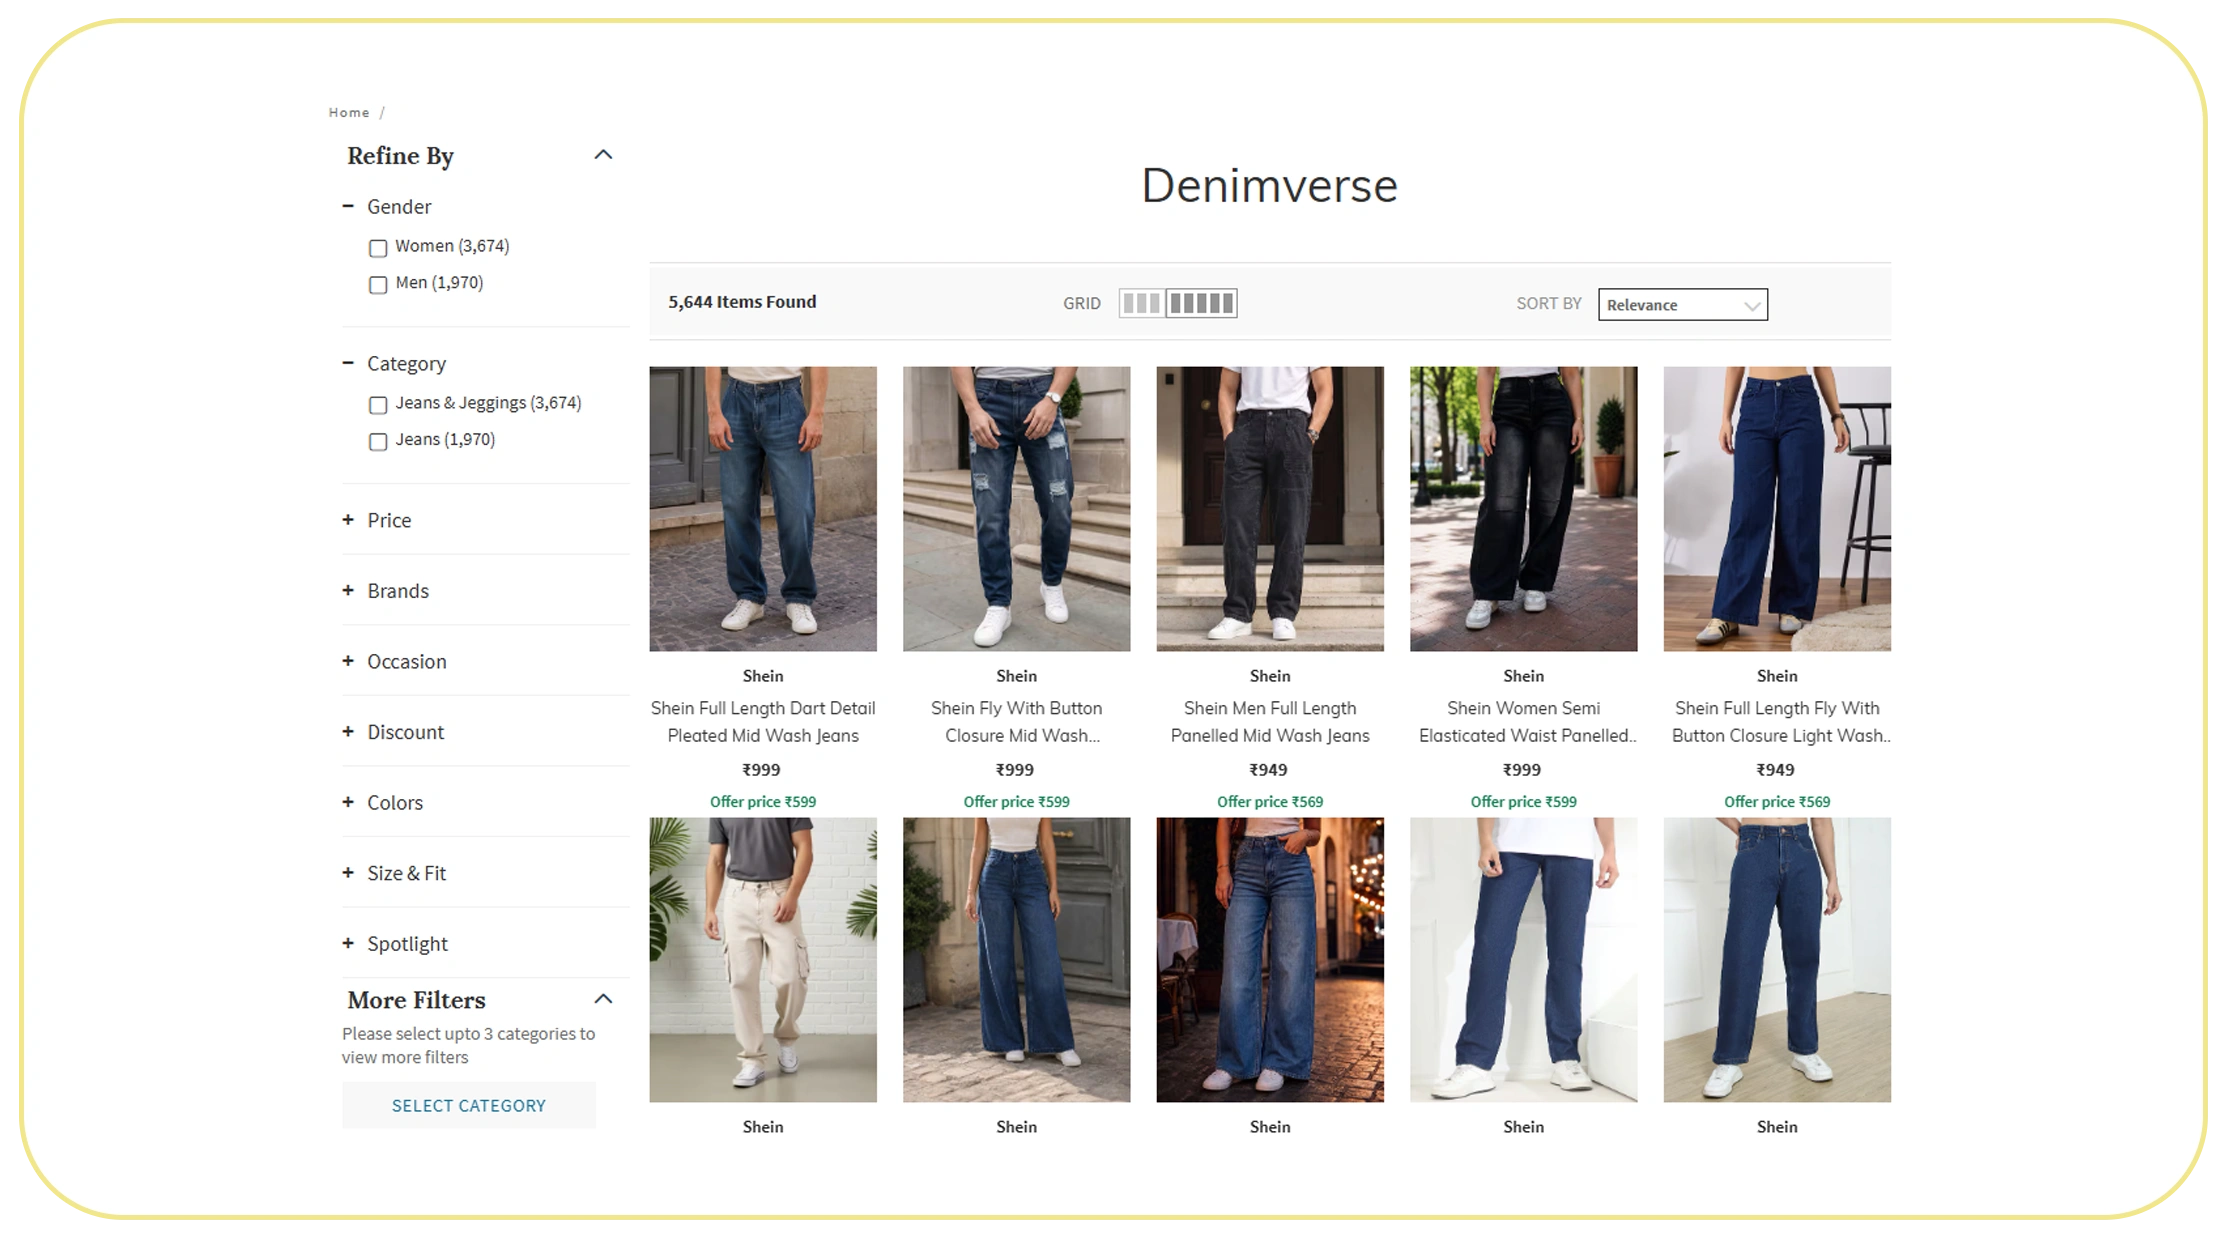
Task: Open Light Wash wide-leg jeans image
Action: tap(1777, 508)
